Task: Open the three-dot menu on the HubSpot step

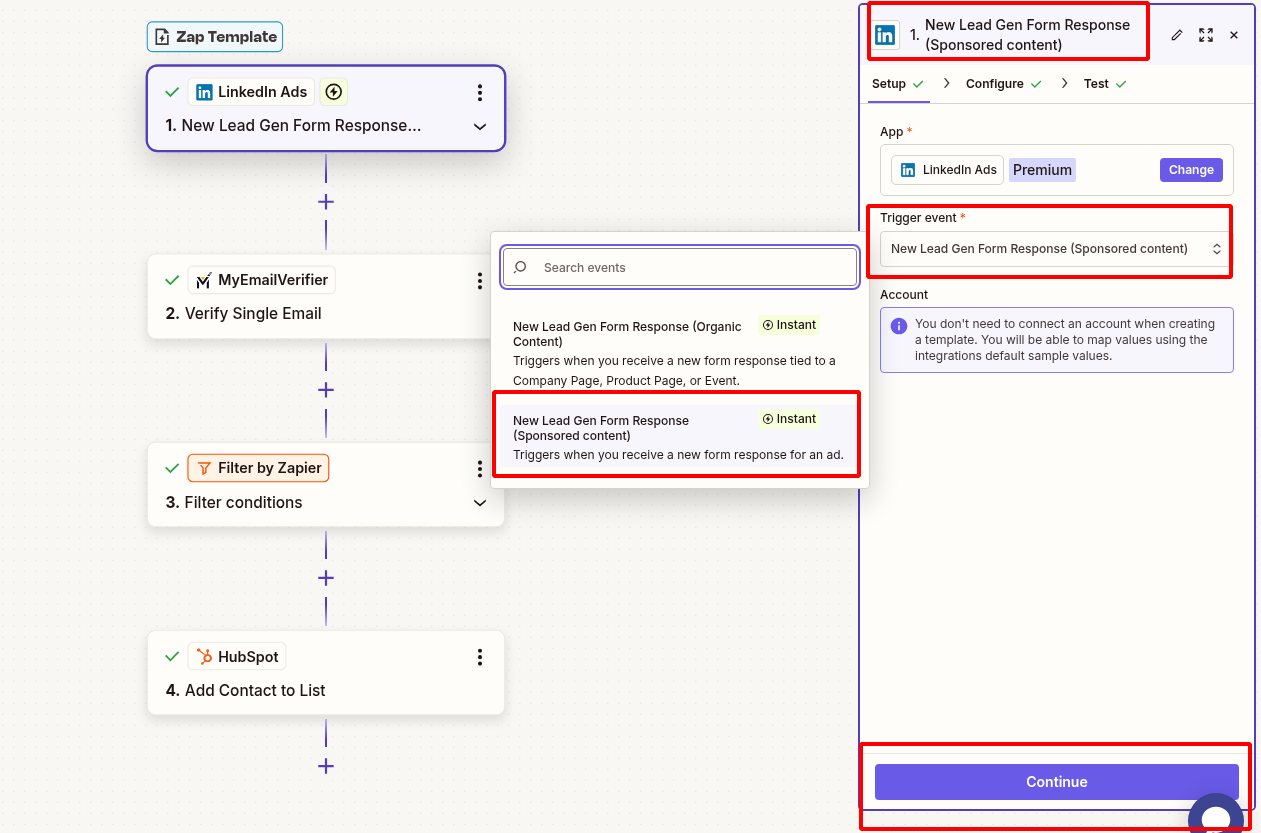Action: (480, 657)
